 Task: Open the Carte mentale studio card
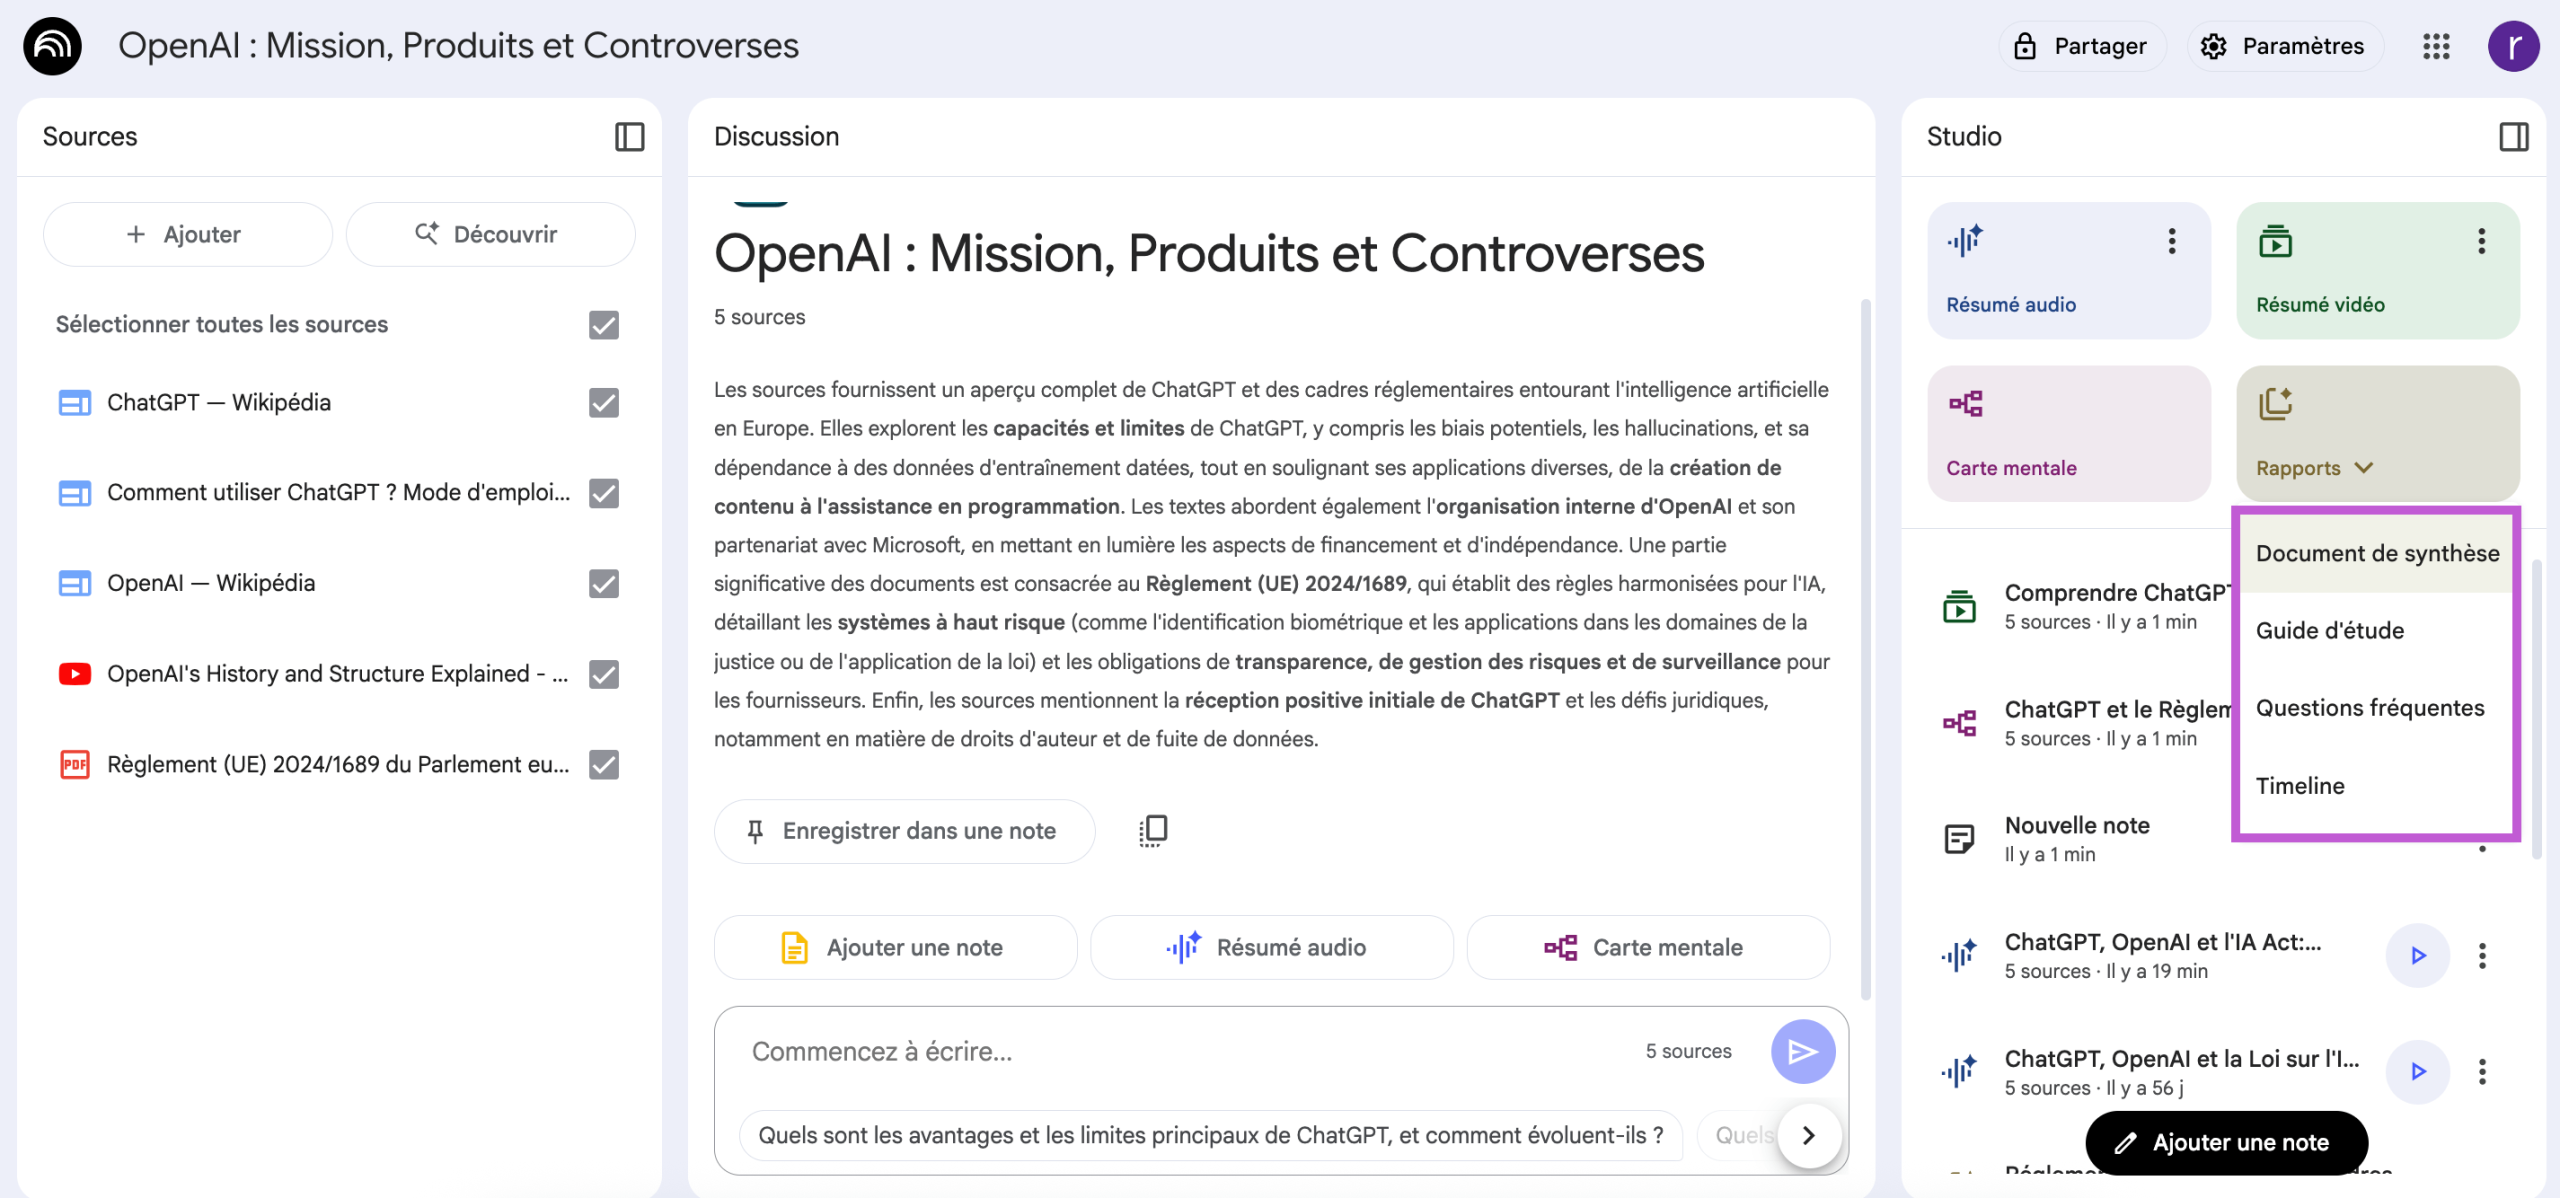point(2068,433)
